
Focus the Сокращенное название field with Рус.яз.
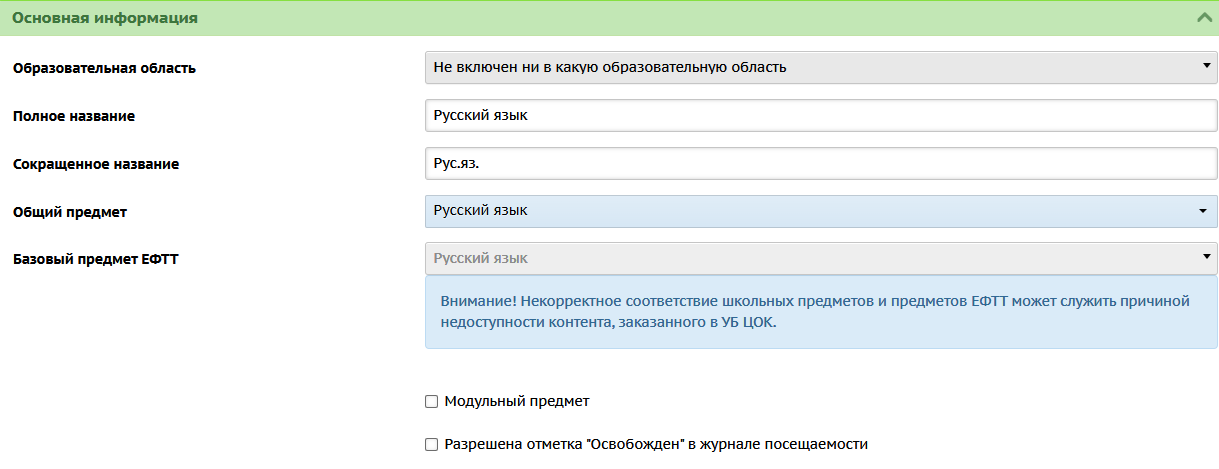click(821, 163)
